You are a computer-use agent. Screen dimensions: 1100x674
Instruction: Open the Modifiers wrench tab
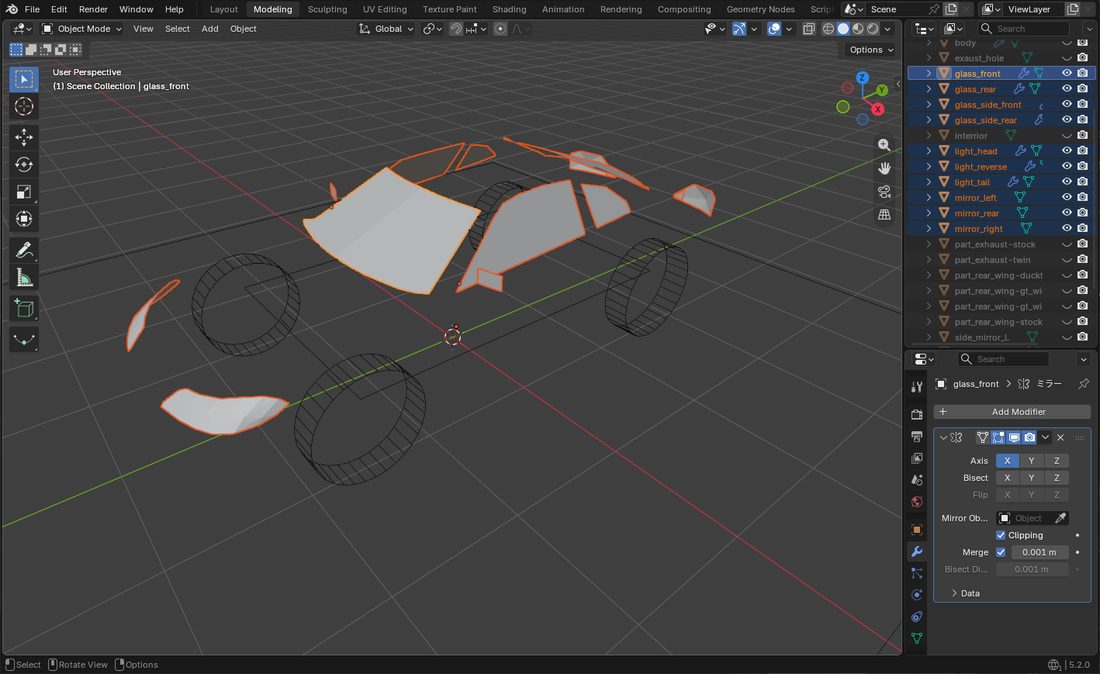916,551
